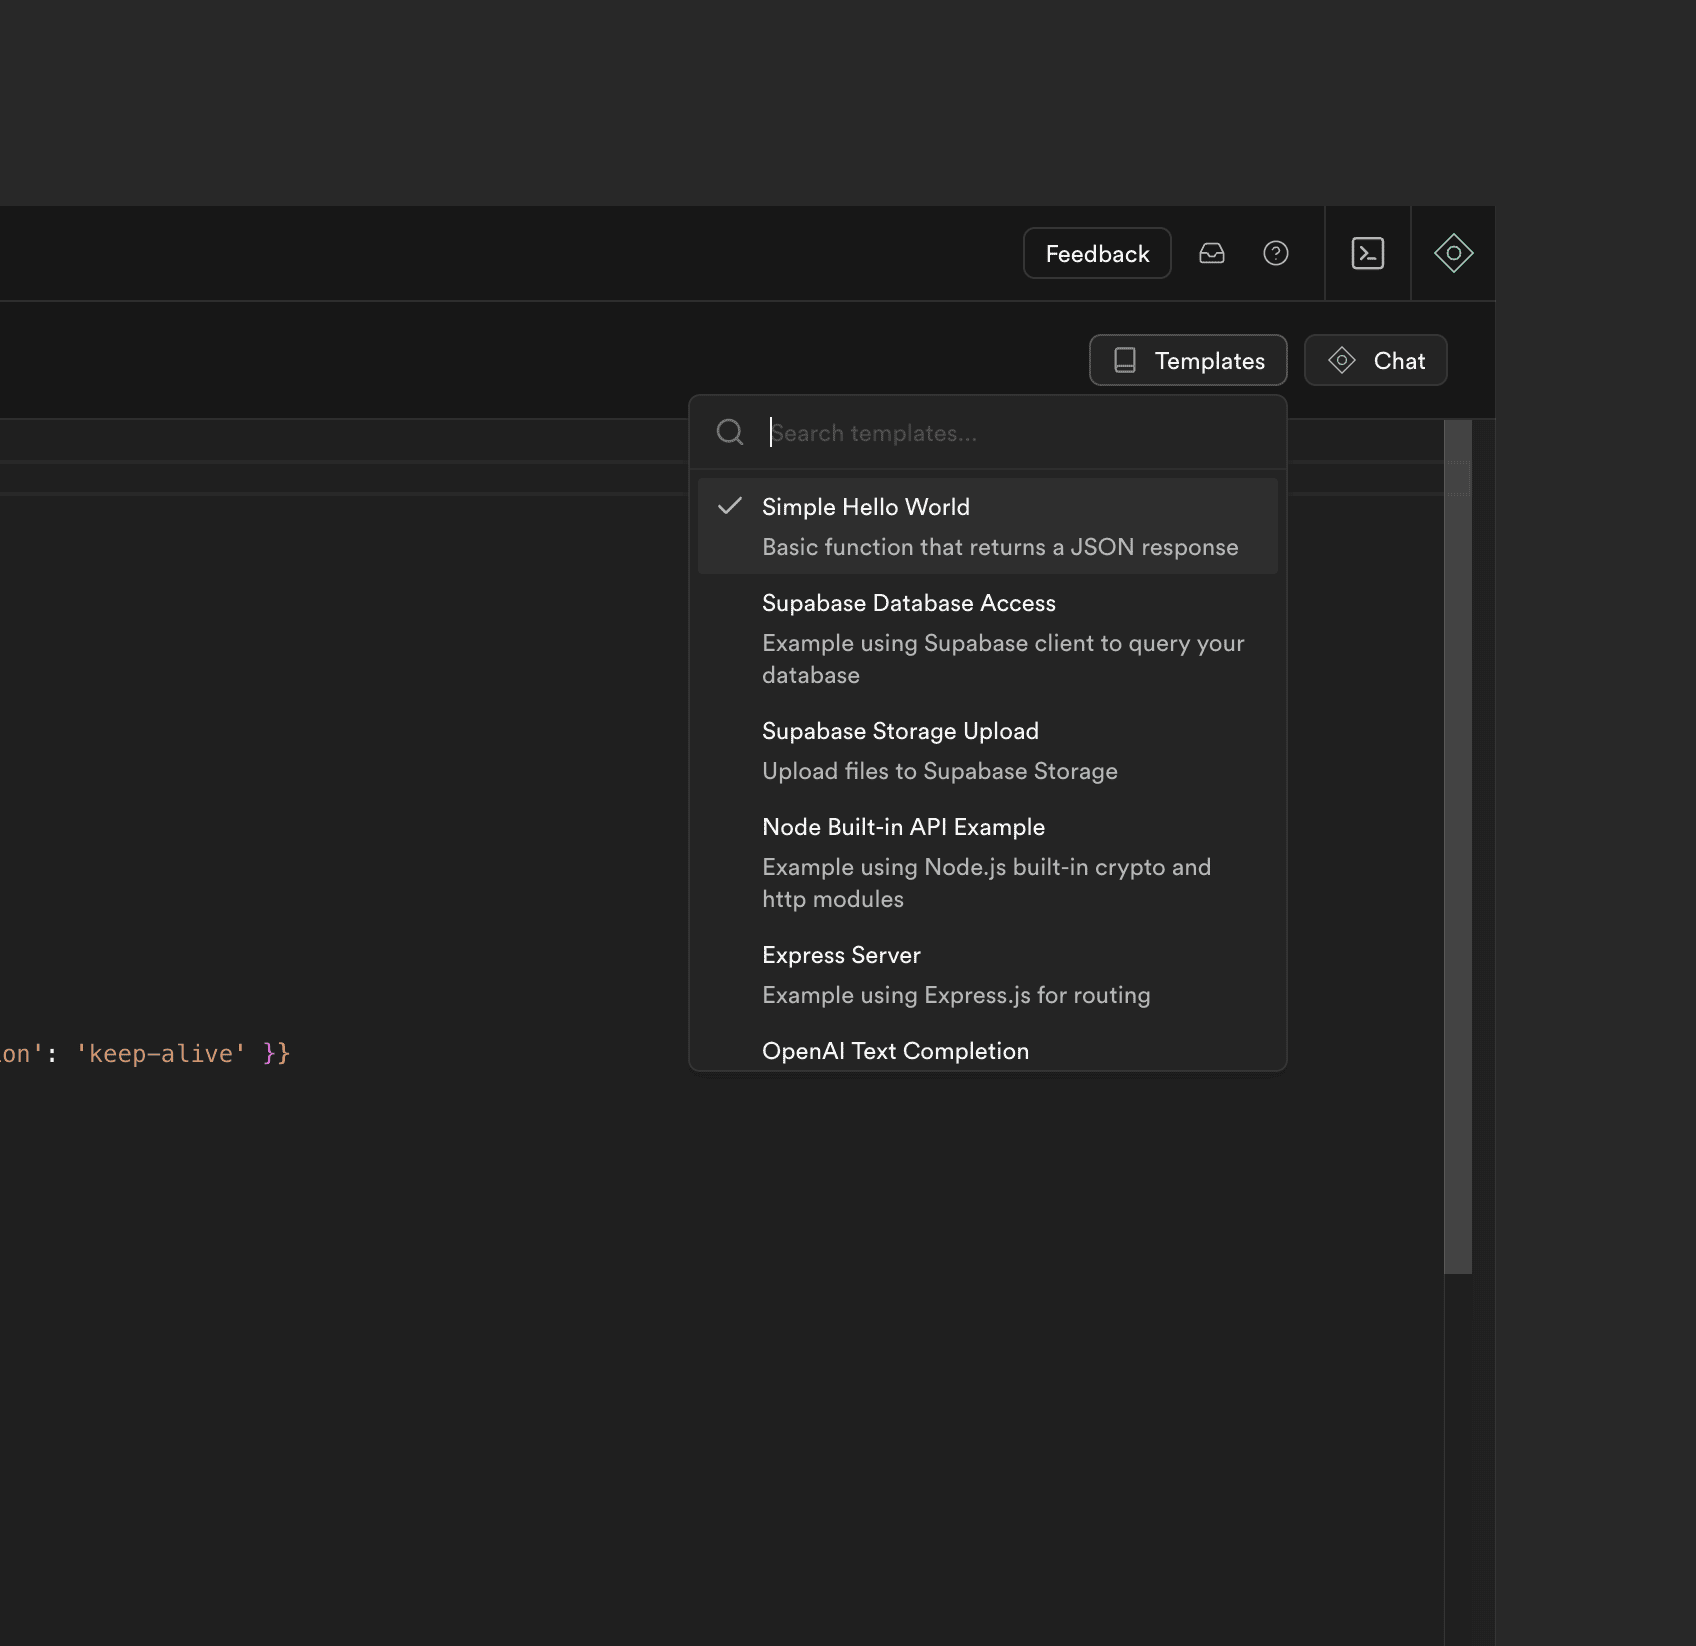
Task: Open the inbox notifications icon
Action: coord(1211,253)
